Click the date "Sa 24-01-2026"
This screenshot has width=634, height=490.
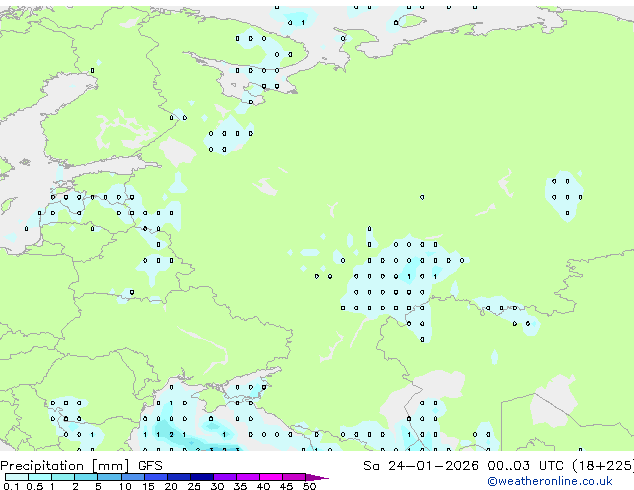coord(421,466)
